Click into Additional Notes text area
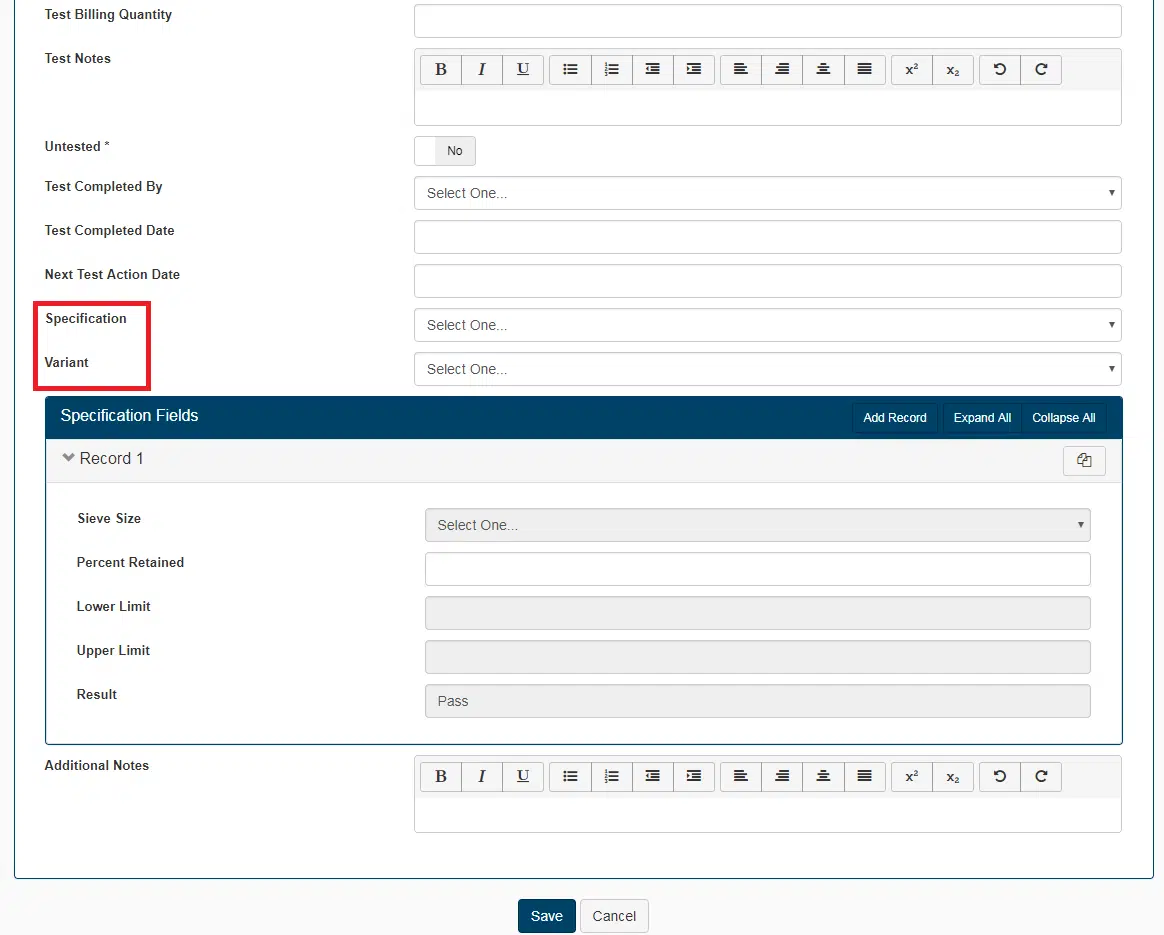 768,815
